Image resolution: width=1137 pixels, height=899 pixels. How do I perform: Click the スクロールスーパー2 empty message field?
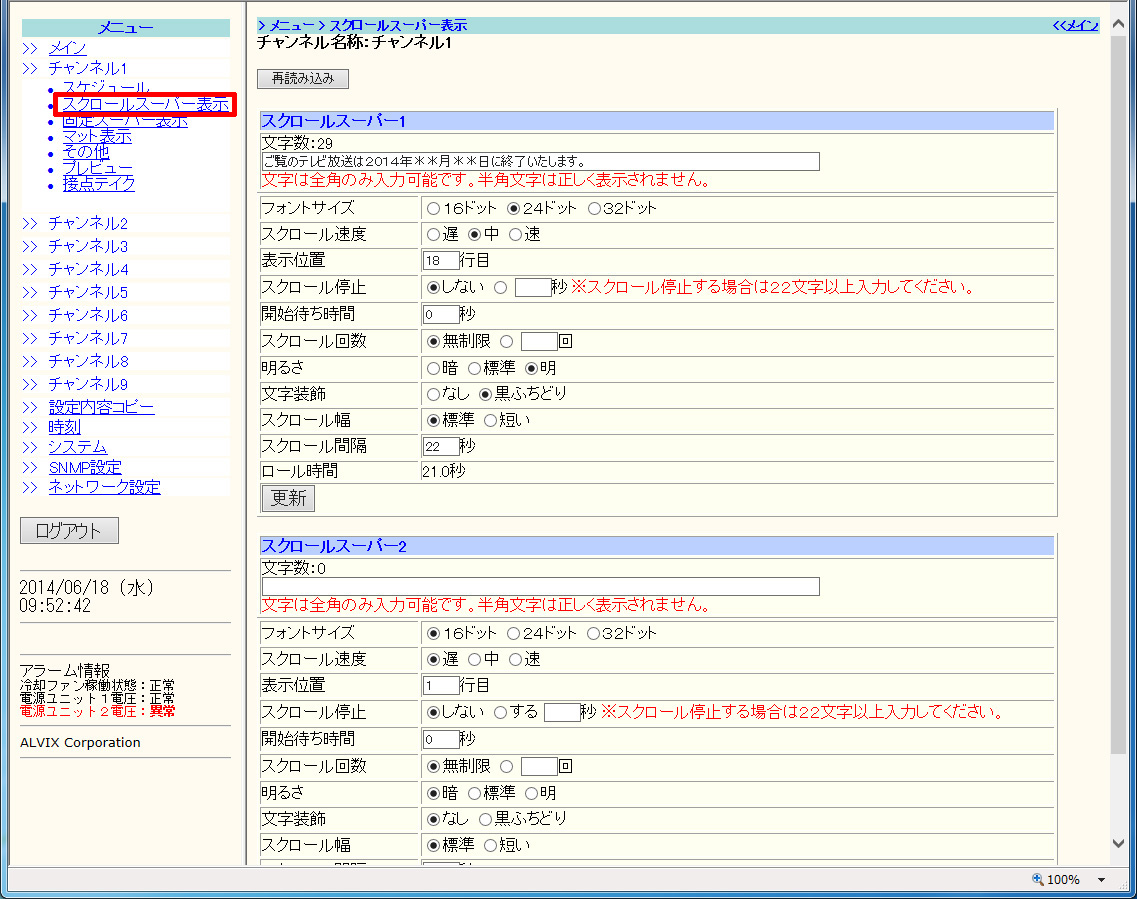coord(540,586)
